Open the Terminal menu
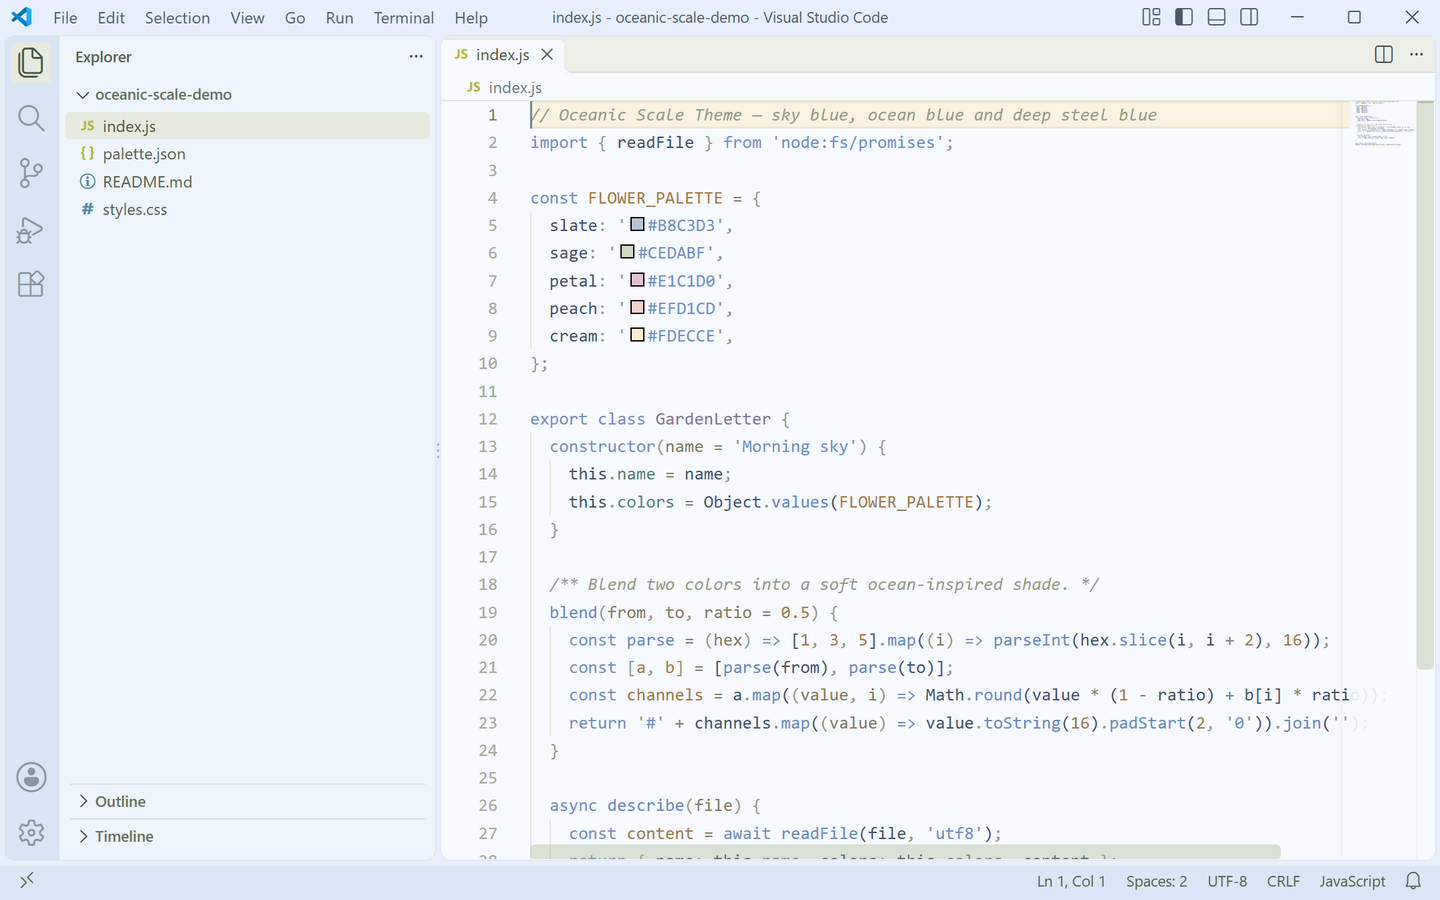 click(404, 18)
